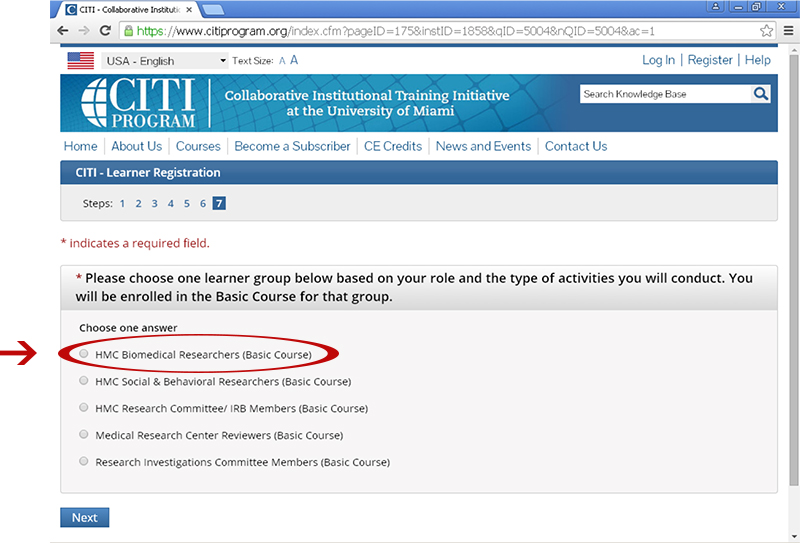Select Medical Research Center Reviewers option
This screenshot has width=800, height=544.
pyautogui.click(x=84, y=434)
